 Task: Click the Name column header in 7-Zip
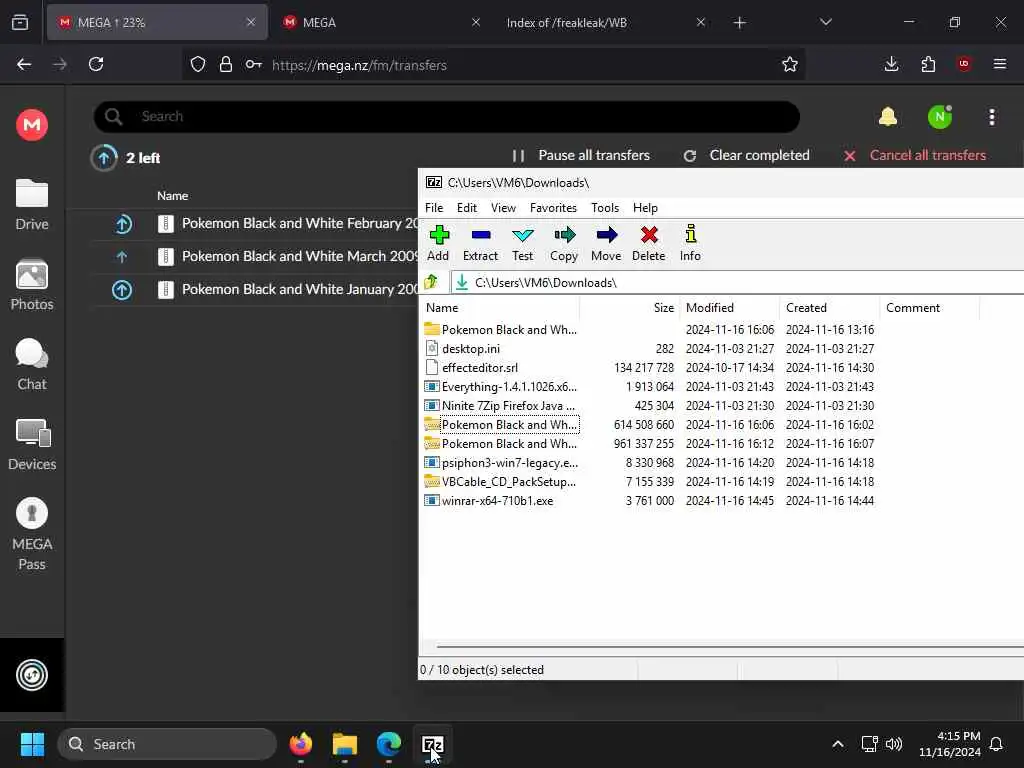[x=501, y=308]
